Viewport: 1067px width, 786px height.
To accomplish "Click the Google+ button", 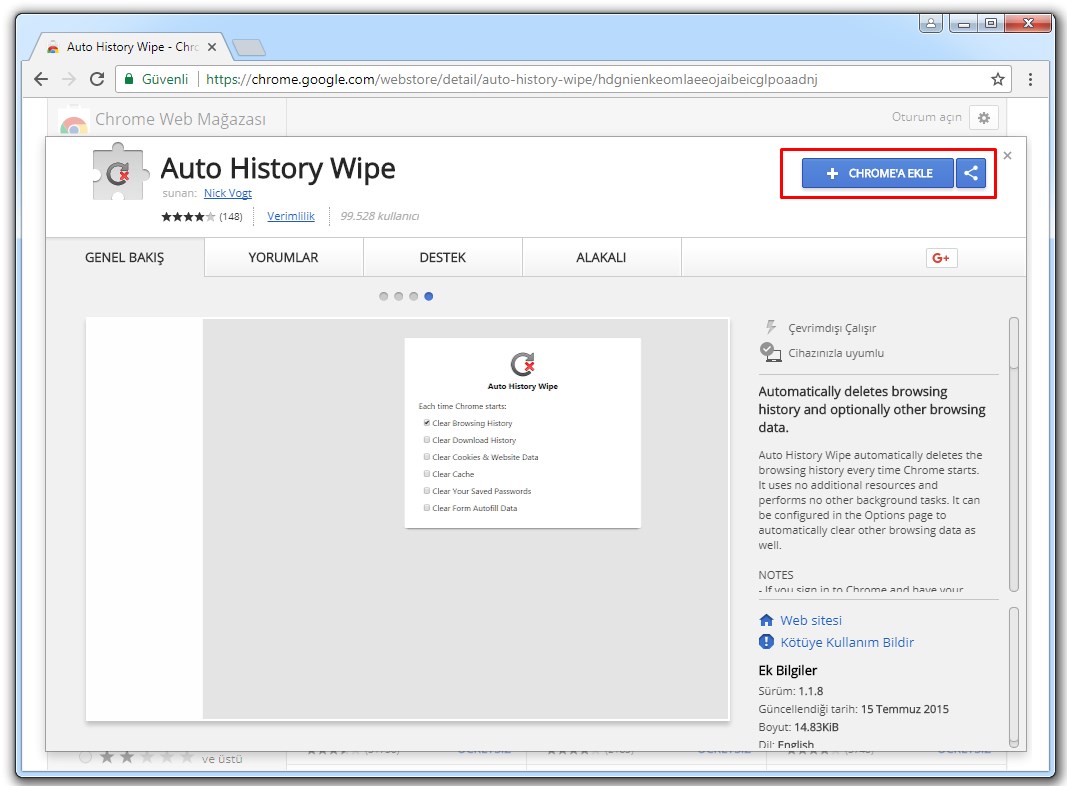I will click(941, 258).
